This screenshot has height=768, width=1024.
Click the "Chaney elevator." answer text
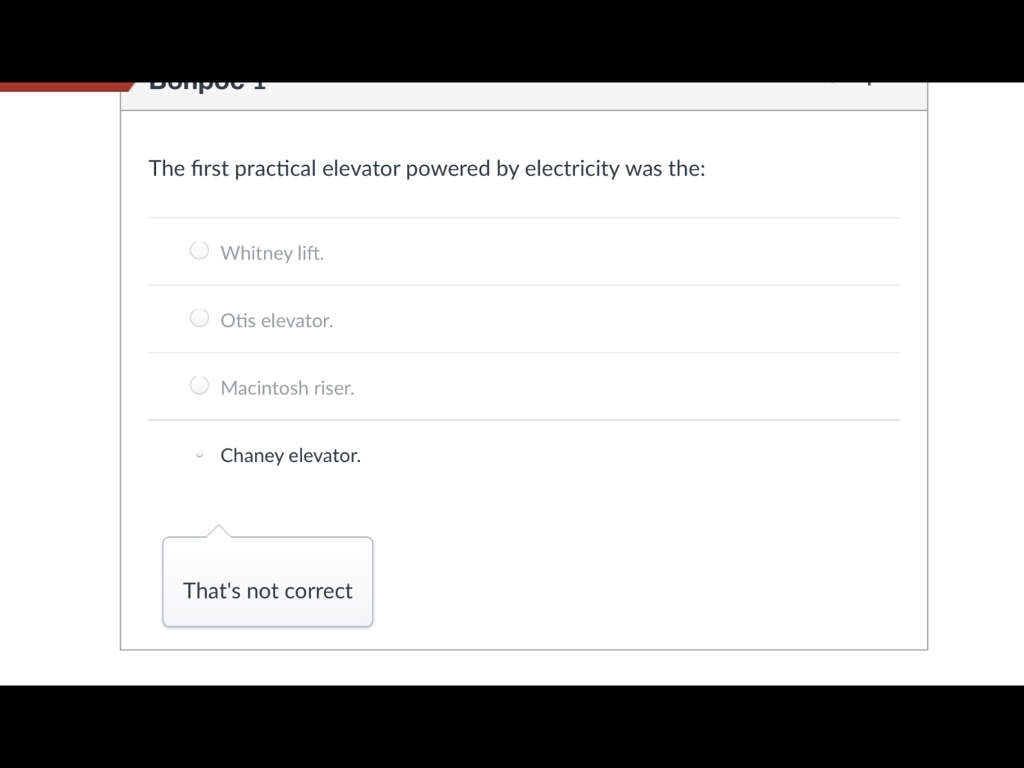(290, 456)
